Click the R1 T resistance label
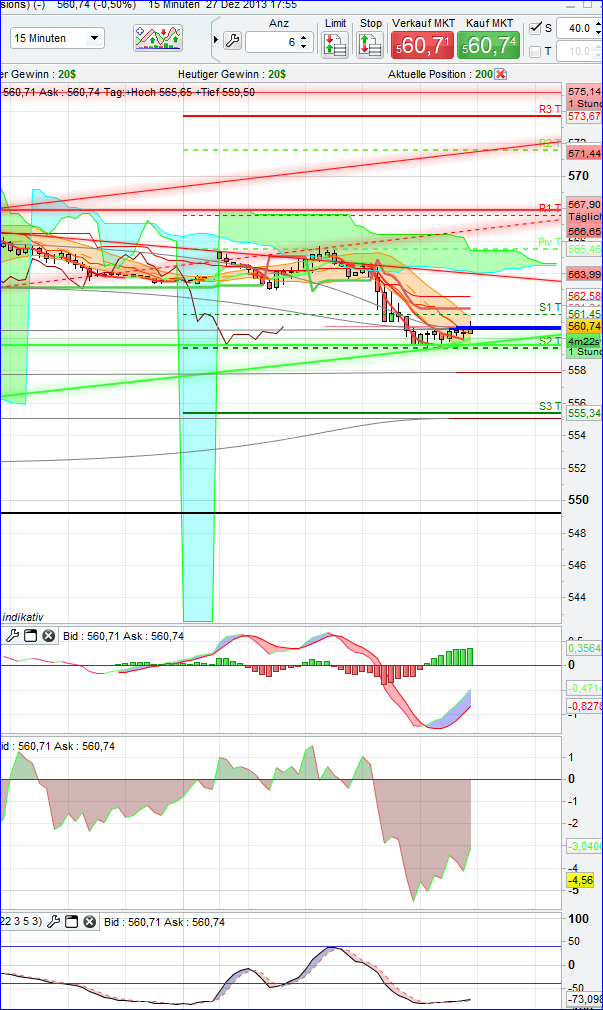603x1010 pixels. (x=550, y=208)
